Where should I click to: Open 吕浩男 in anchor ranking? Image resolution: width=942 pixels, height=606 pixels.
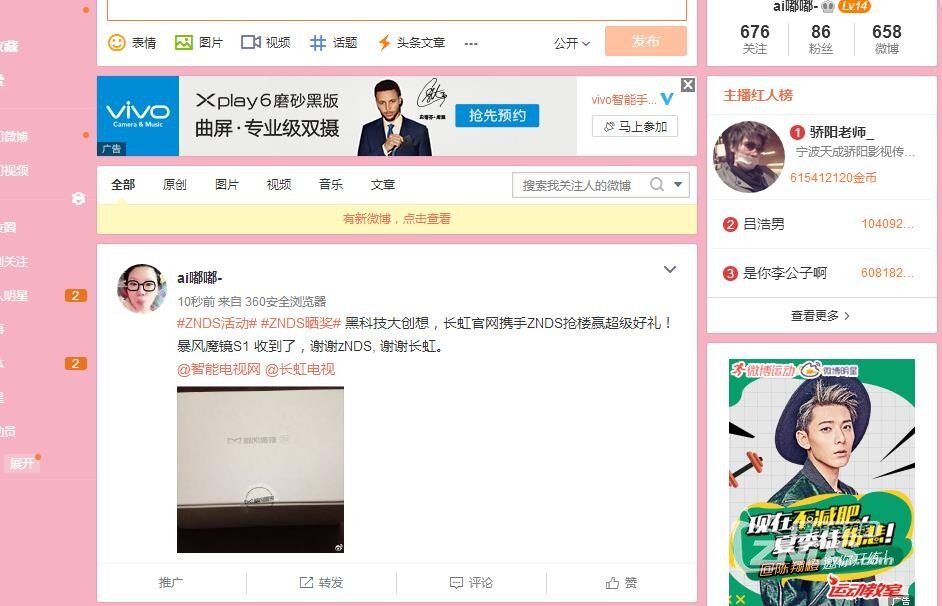(x=764, y=224)
